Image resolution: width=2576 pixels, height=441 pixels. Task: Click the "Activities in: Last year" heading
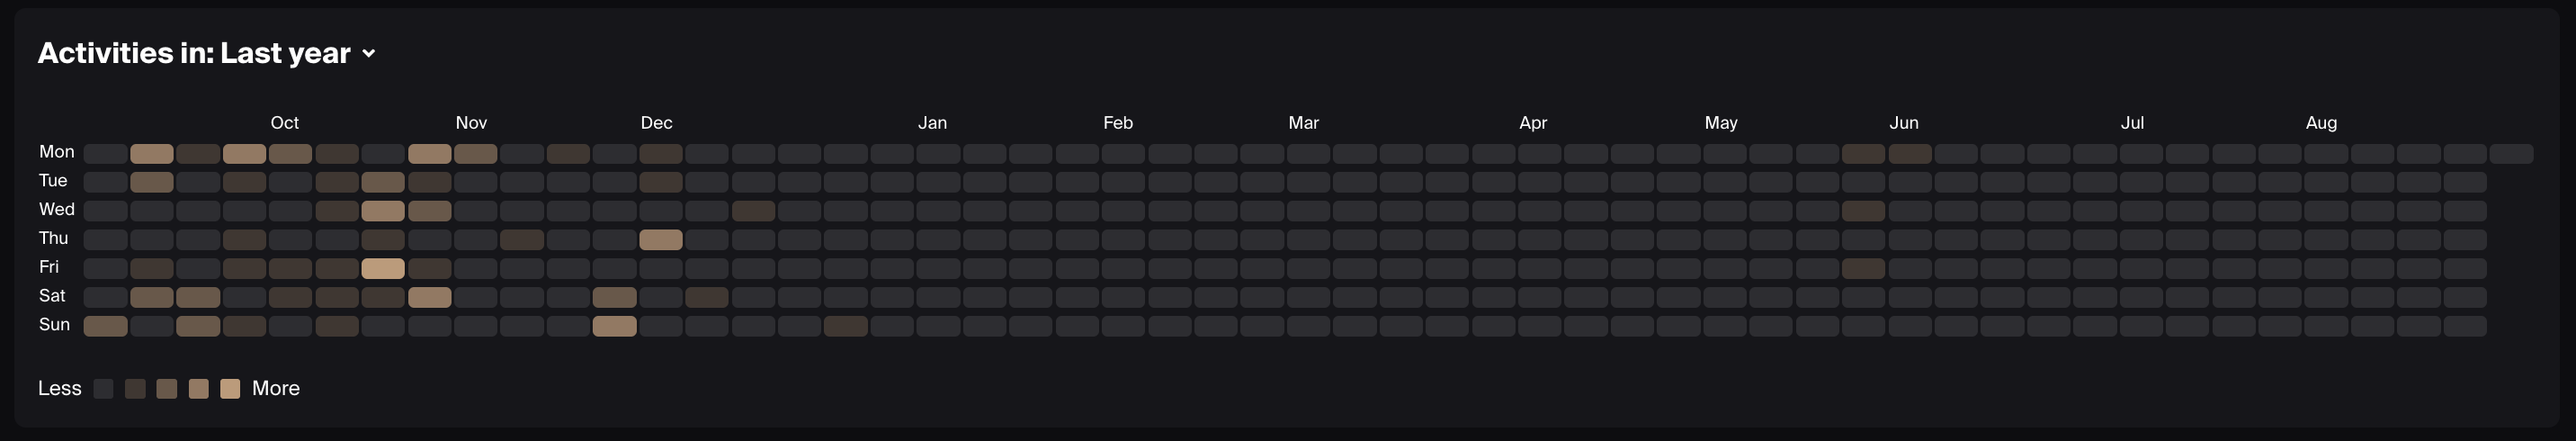point(194,53)
